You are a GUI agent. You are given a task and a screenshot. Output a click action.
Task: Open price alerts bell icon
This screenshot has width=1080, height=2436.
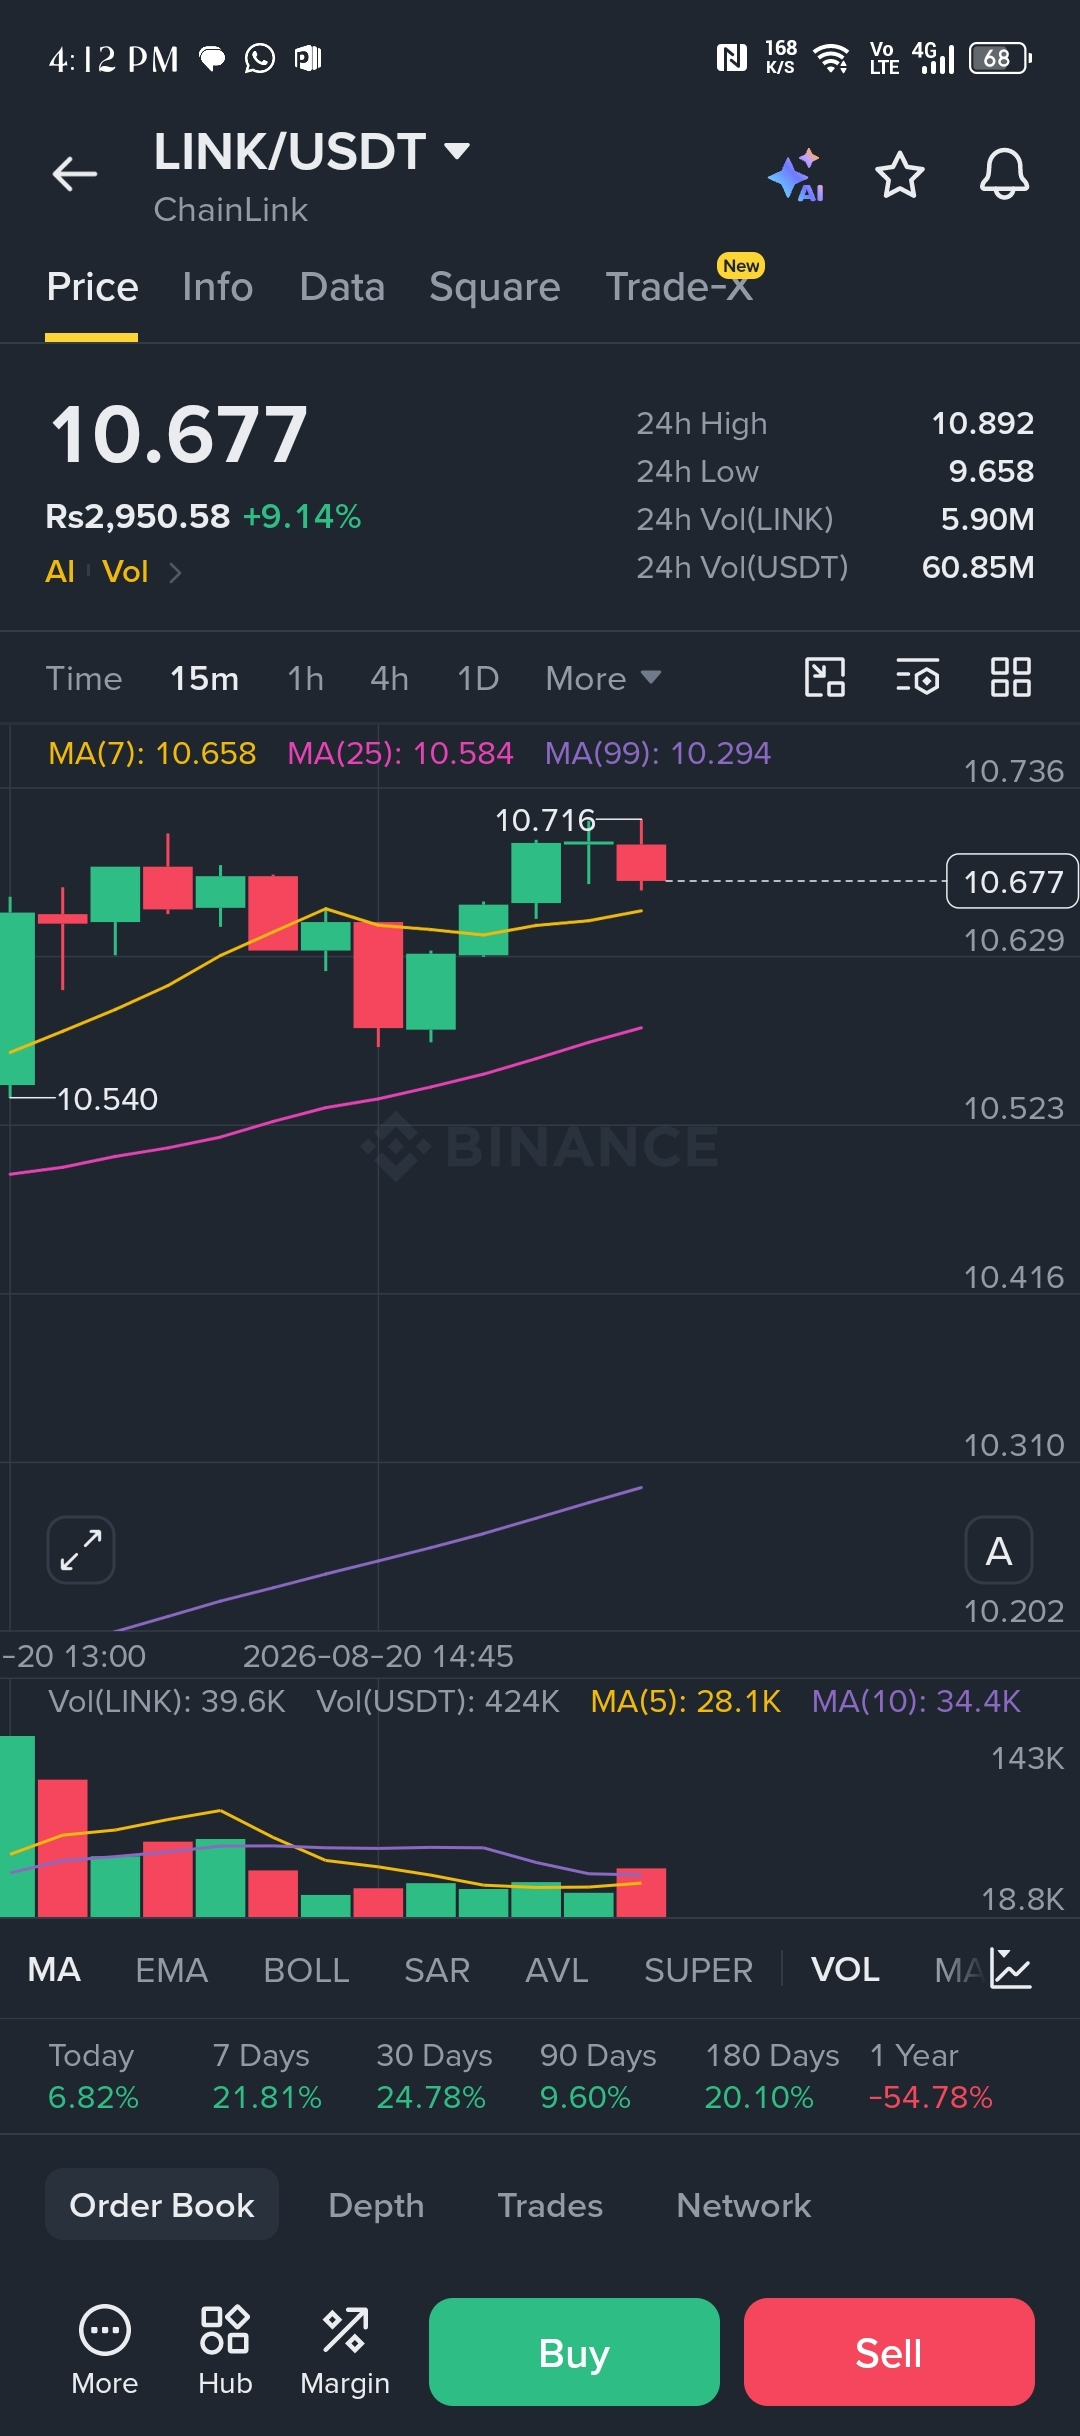[x=1004, y=175]
